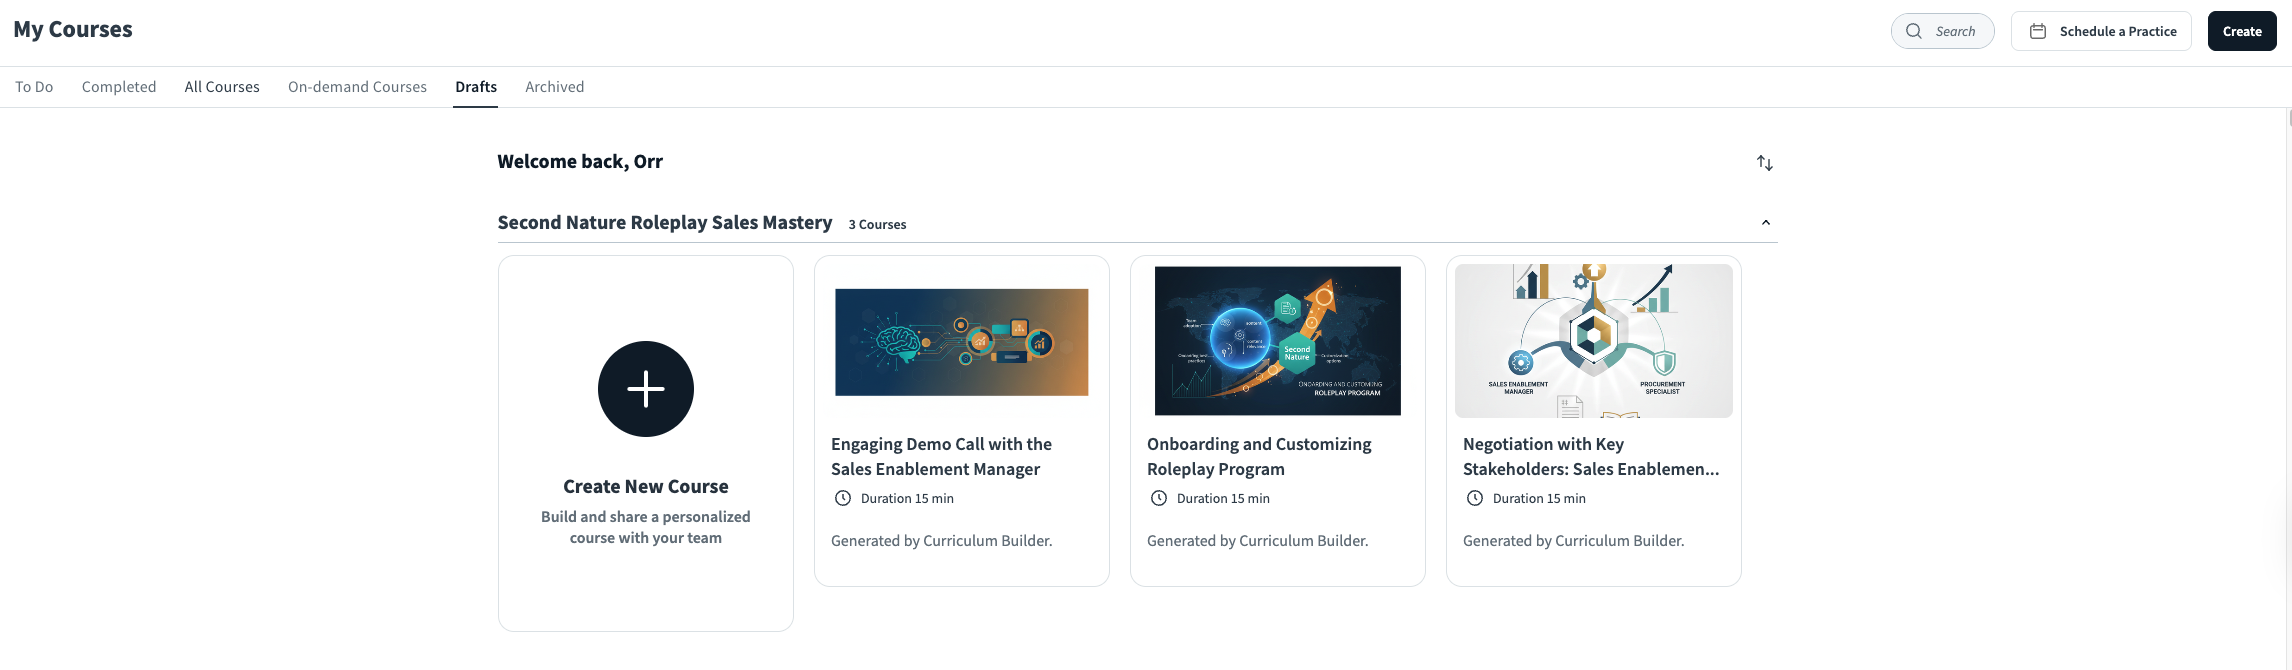Open Negotiation with Key Stakeholders thumbnail

(1594, 341)
